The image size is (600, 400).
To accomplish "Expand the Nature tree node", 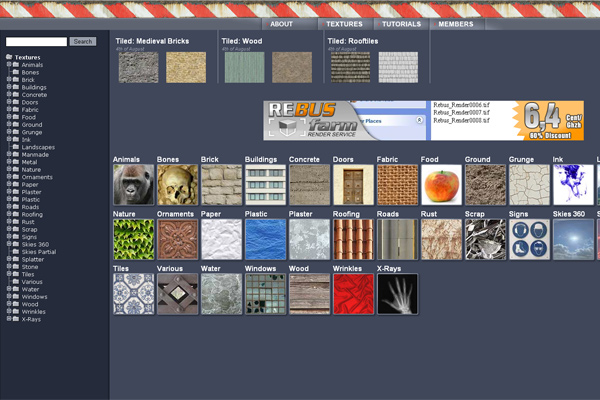I will (x=9, y=169).
